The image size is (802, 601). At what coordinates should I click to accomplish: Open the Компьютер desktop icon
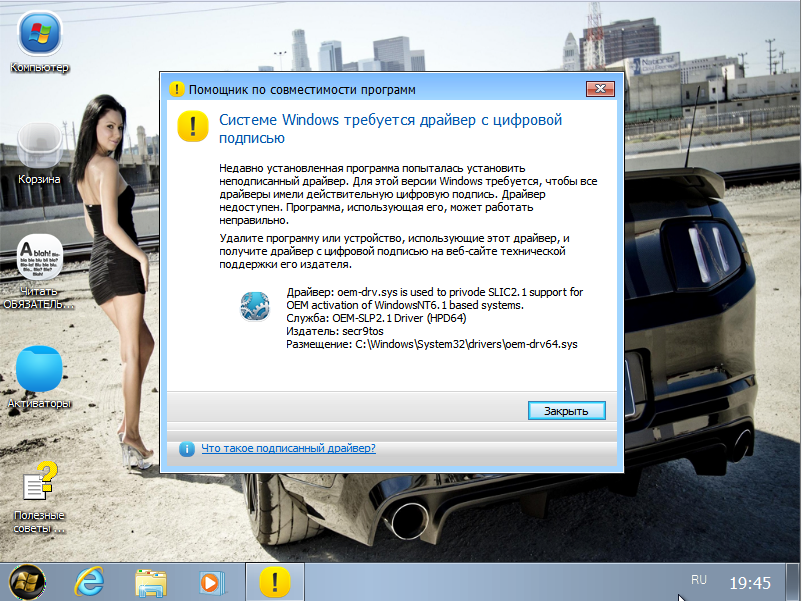(39, 43)
